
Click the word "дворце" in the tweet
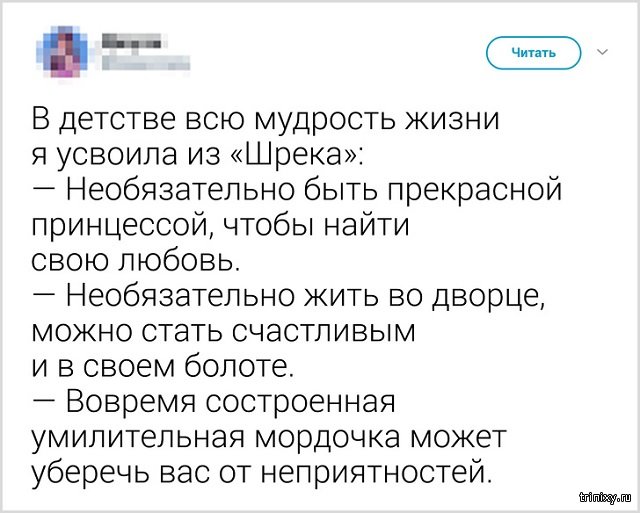(x=510, y=297)
